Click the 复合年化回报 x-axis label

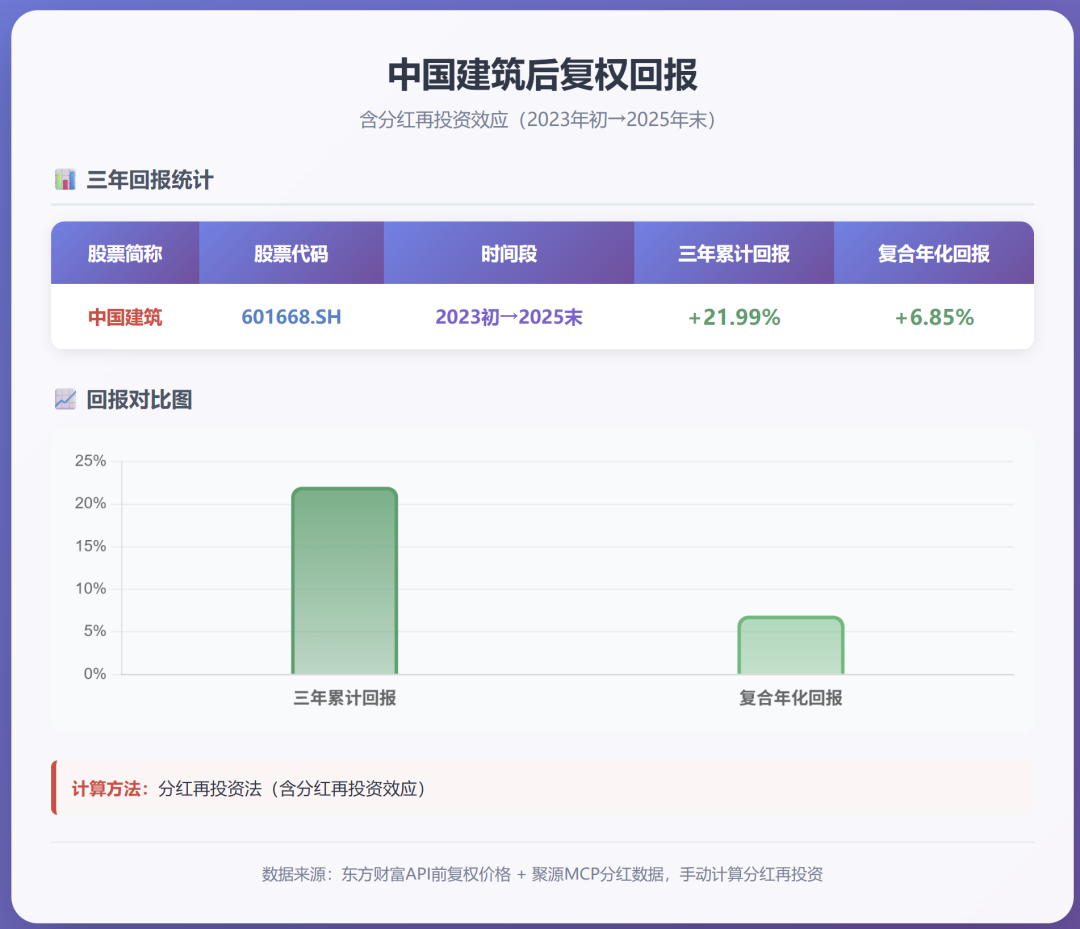(x=791, y=698)
